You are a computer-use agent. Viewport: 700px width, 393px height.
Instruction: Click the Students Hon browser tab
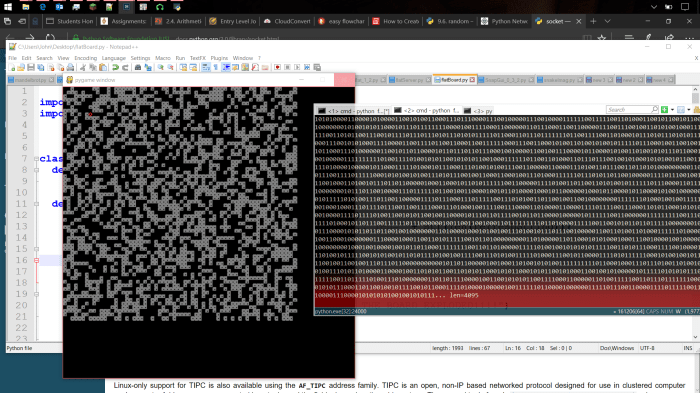pyautogui.click(x=70, y=21)
